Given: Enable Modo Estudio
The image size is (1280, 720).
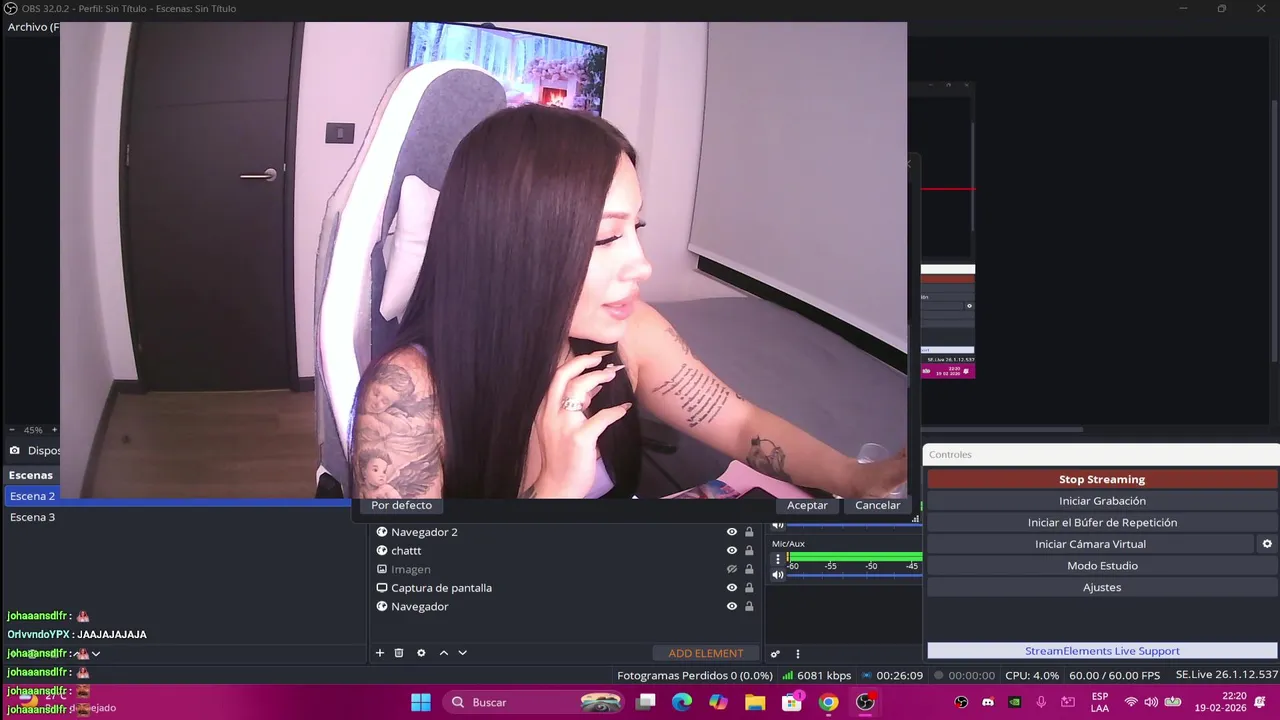Looking at the screenshot, I should click(x=1102, y=566).
